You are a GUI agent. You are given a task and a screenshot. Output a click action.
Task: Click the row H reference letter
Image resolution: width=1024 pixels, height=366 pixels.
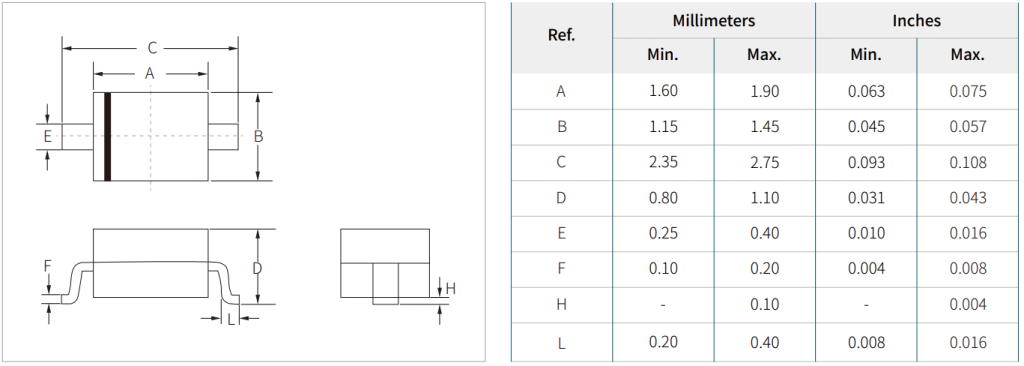(x=562, y=305)
